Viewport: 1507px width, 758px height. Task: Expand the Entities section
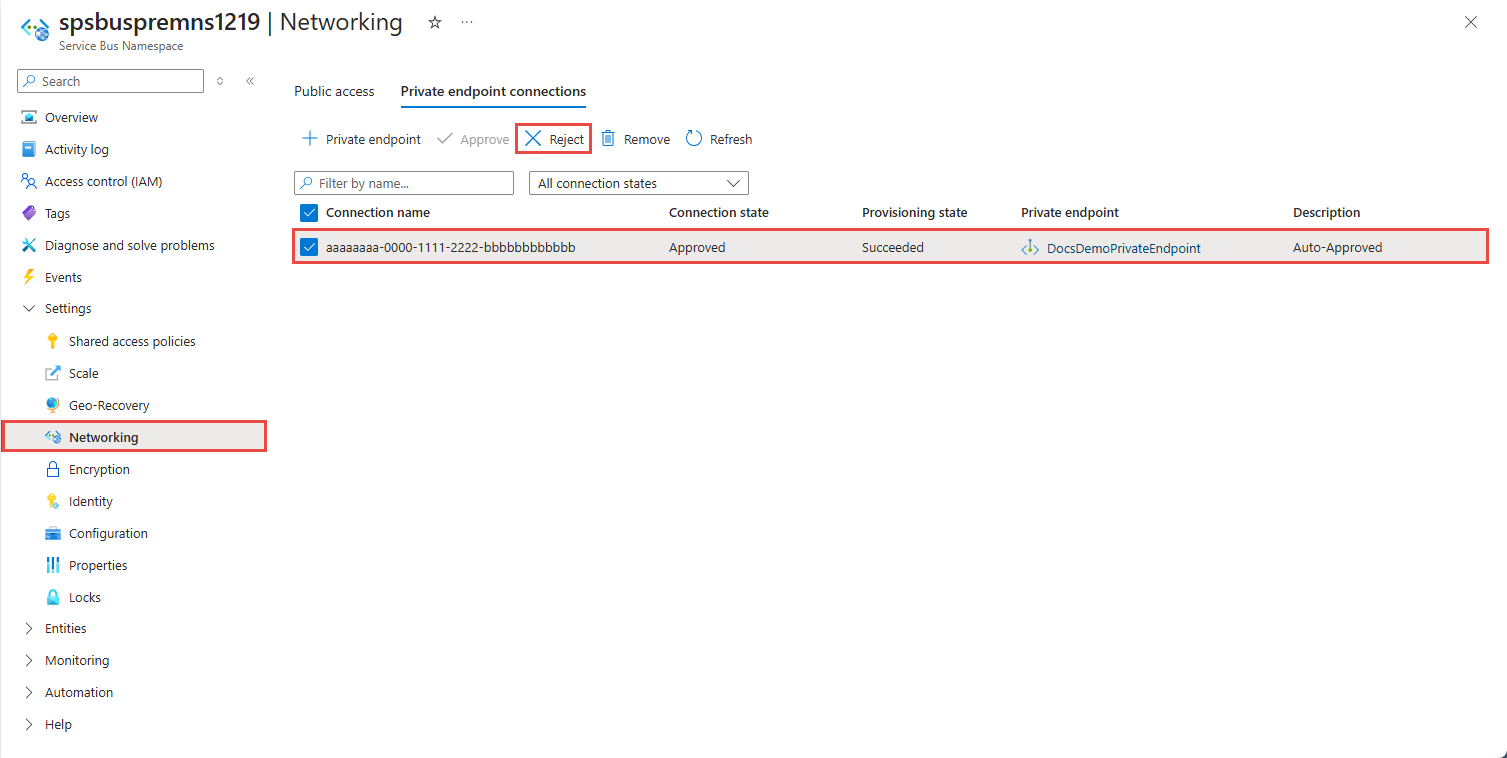point(28,628)
